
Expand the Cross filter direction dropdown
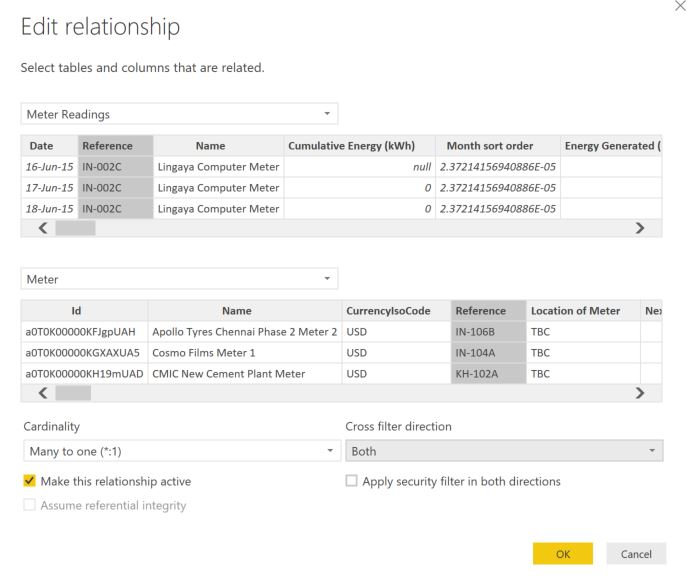(504, 451)
